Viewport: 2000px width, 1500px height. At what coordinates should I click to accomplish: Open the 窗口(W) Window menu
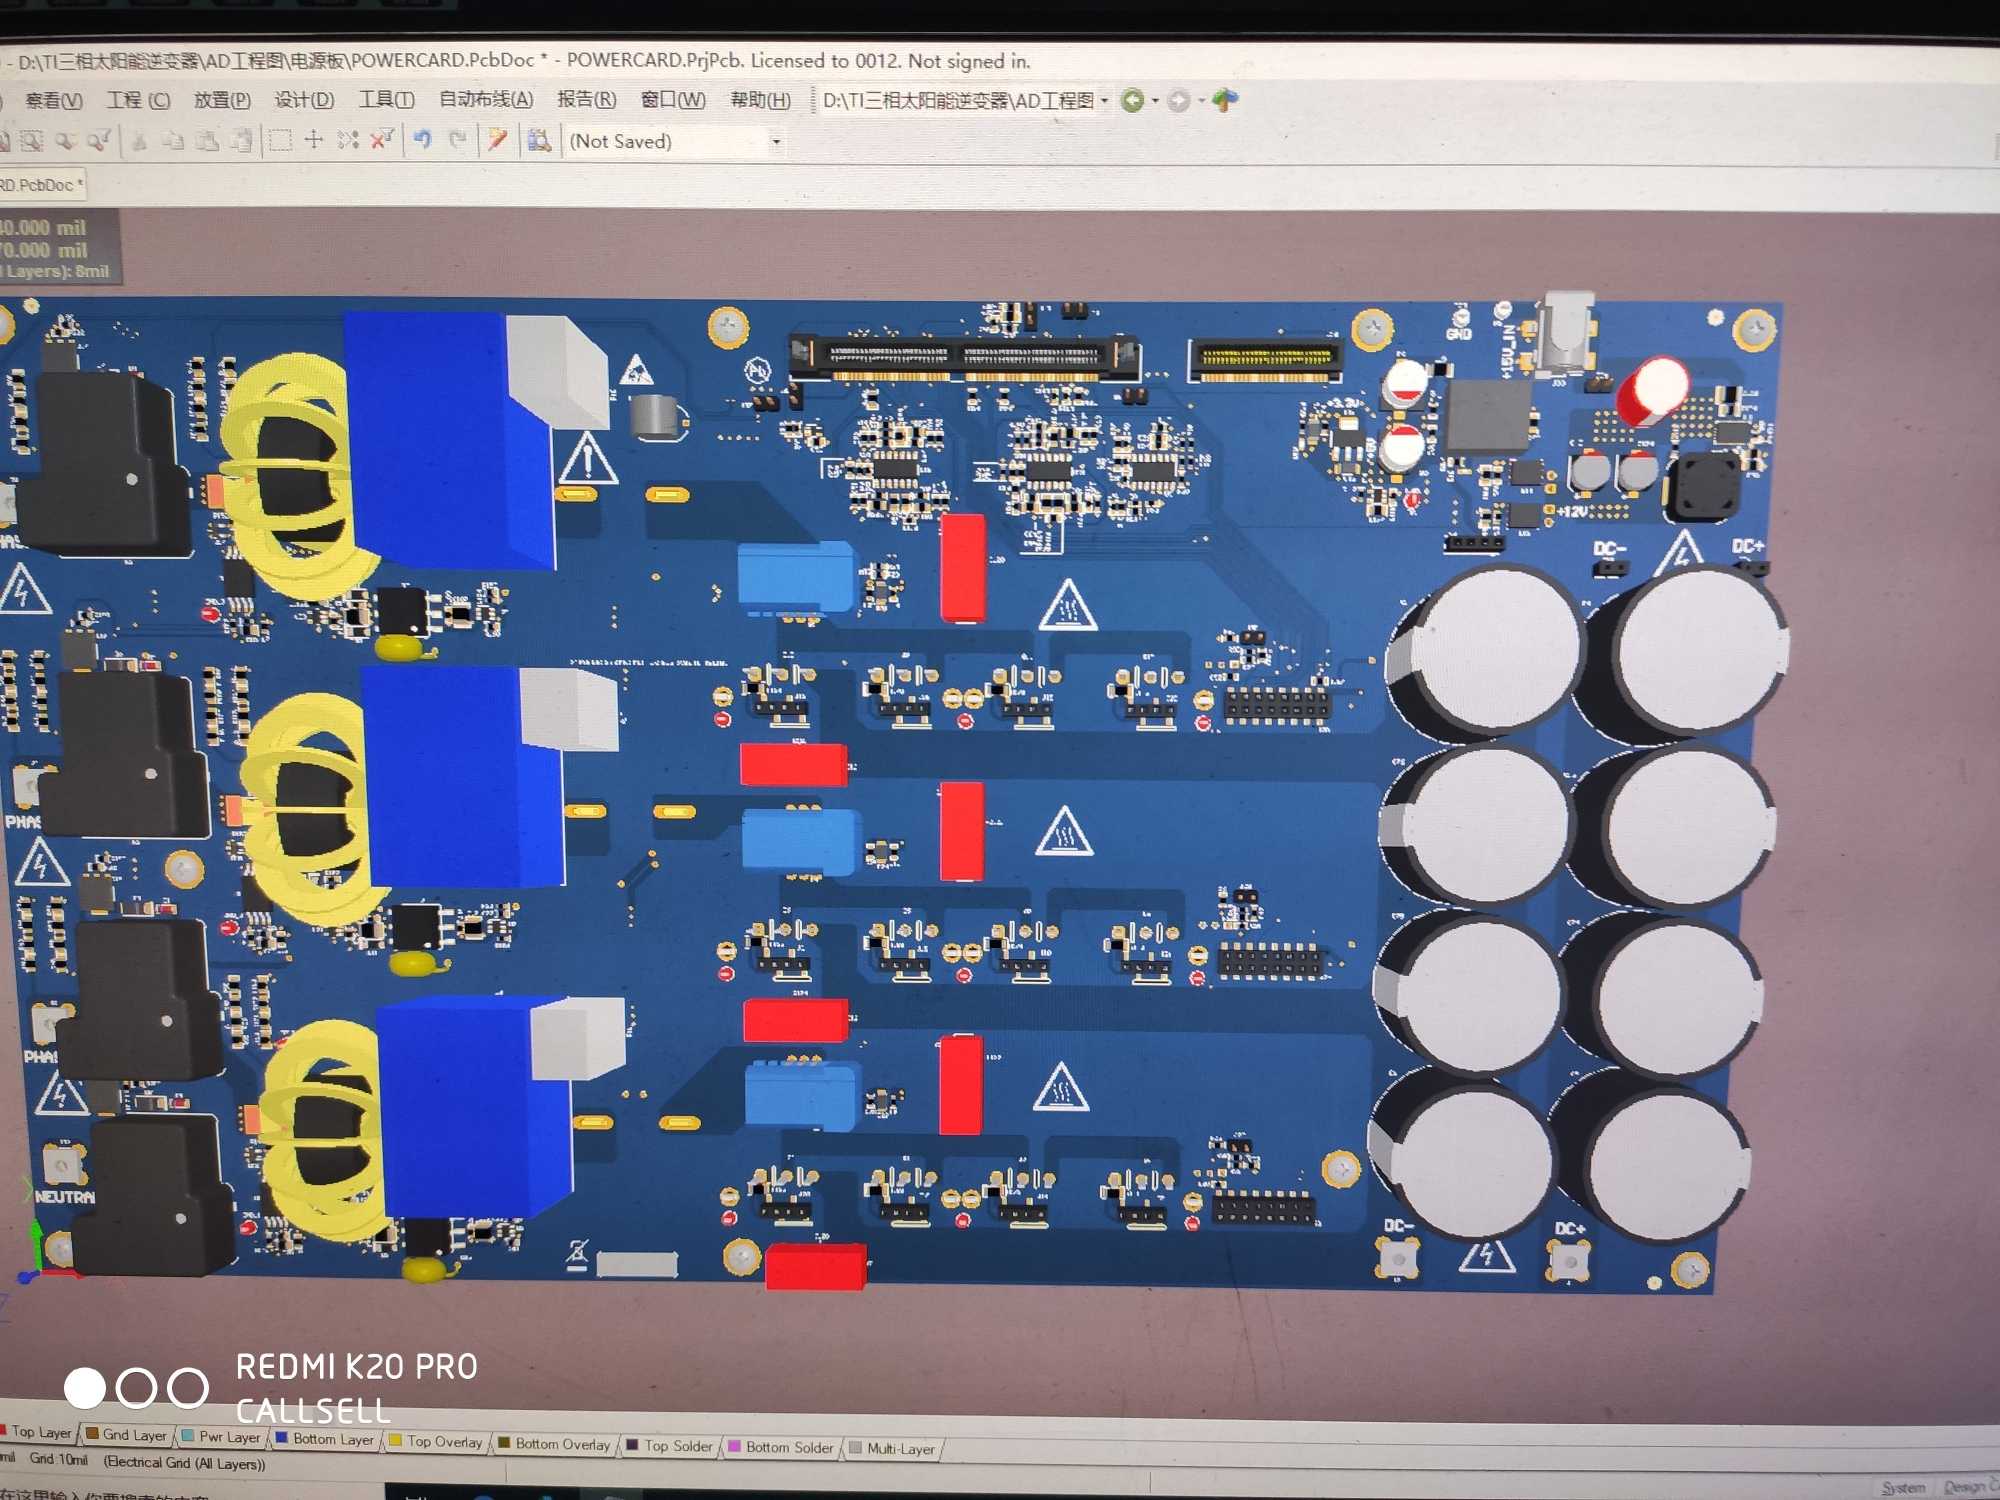673,100
